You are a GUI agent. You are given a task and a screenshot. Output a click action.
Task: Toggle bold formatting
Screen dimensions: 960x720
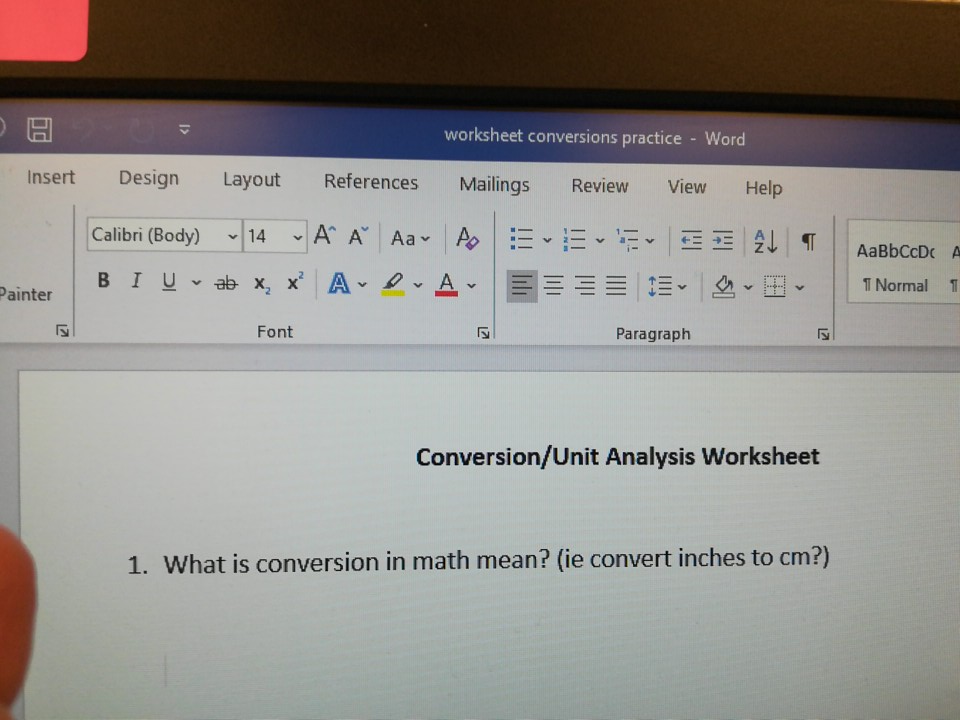(103, 282)
